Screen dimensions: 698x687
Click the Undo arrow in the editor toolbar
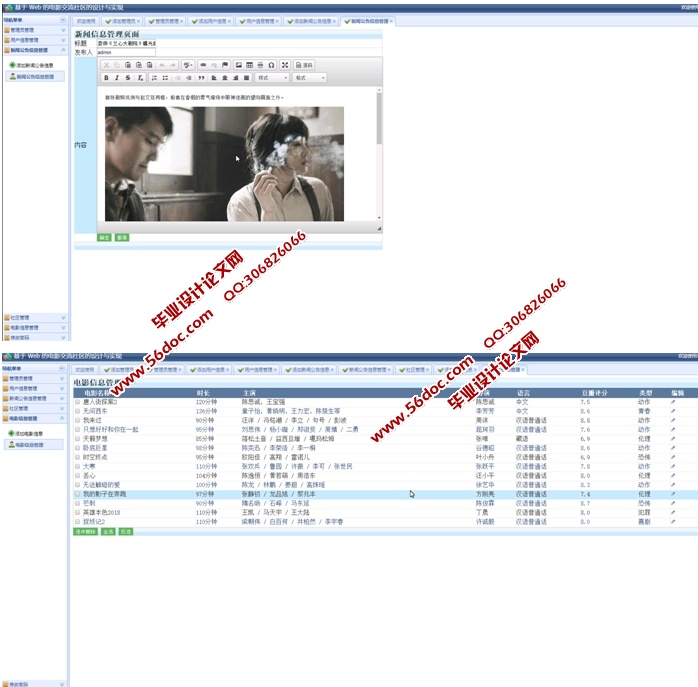(162, 65)
